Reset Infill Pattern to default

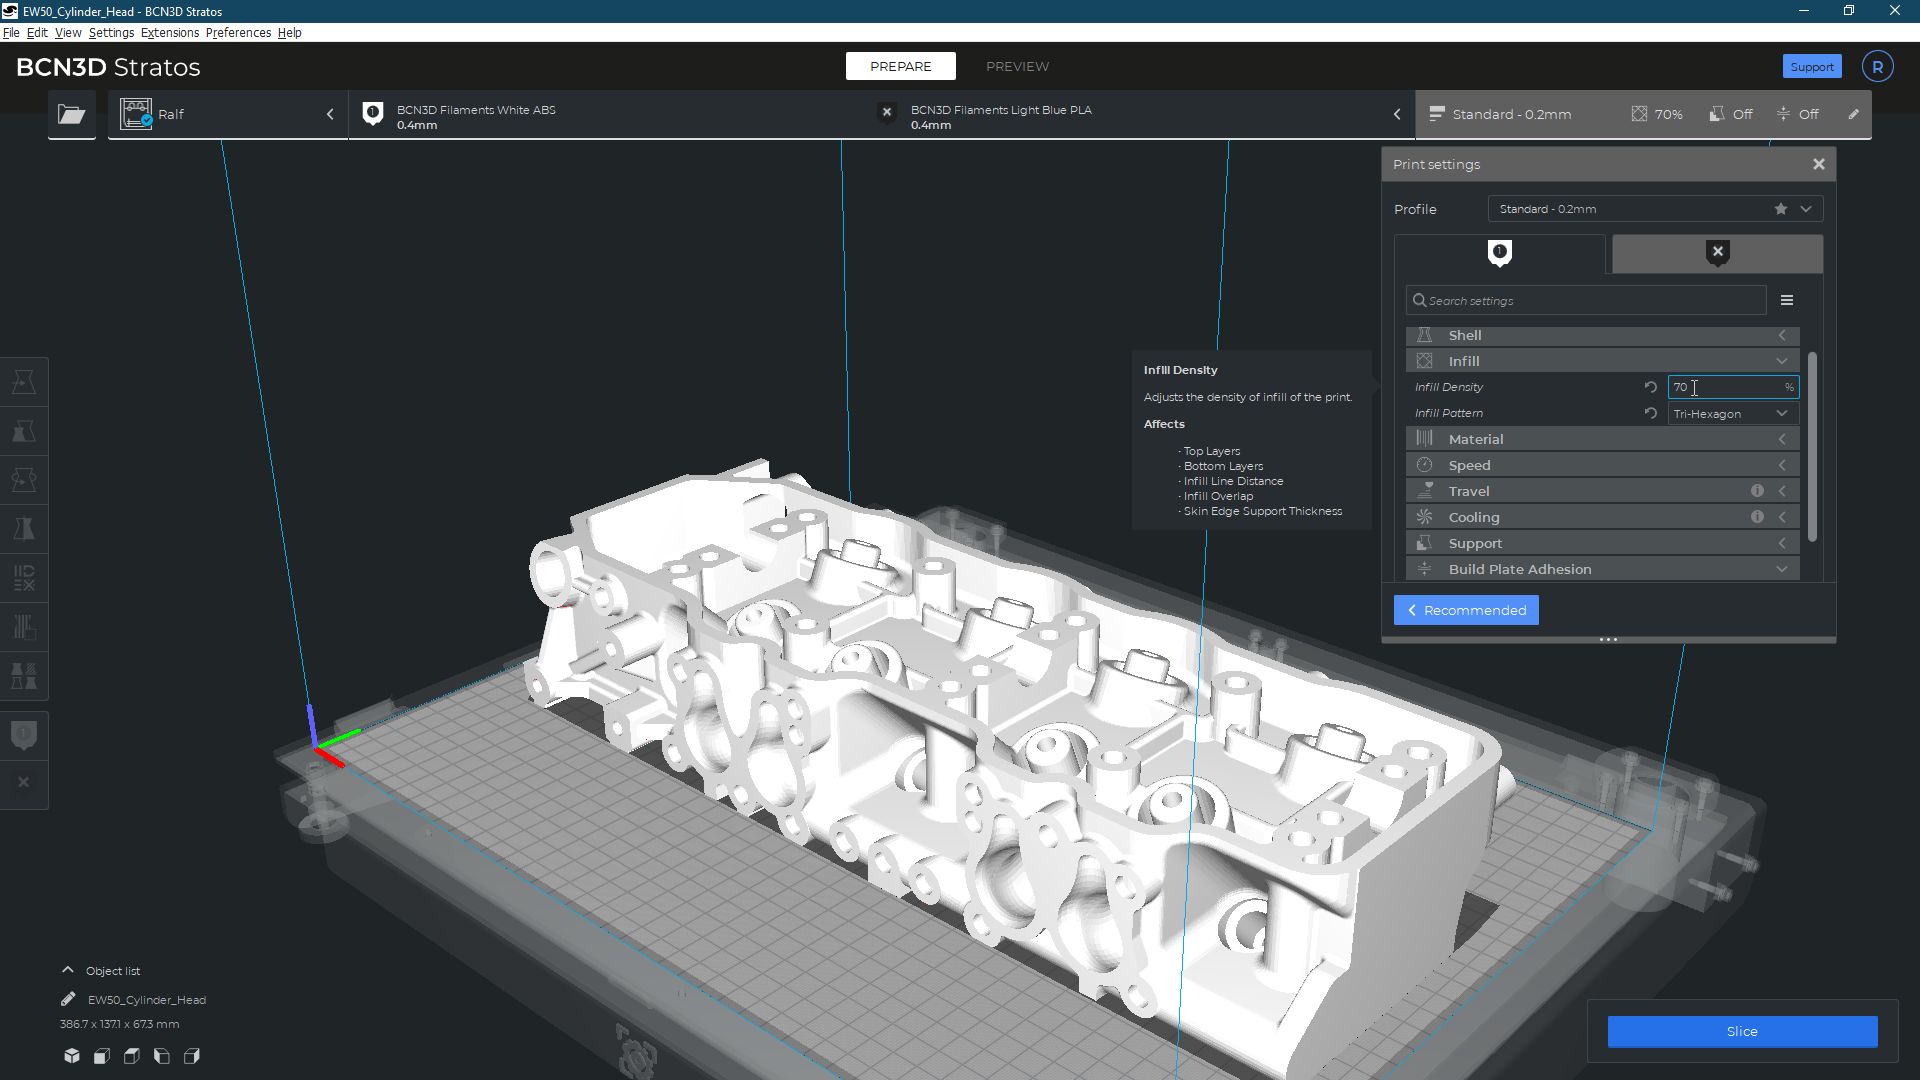(1651, 413)
